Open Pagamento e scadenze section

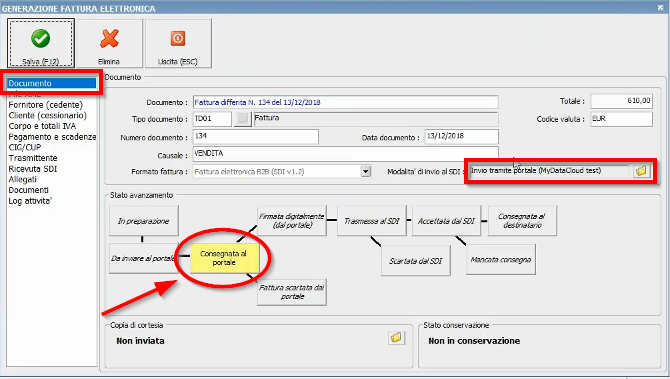point(52,137)
